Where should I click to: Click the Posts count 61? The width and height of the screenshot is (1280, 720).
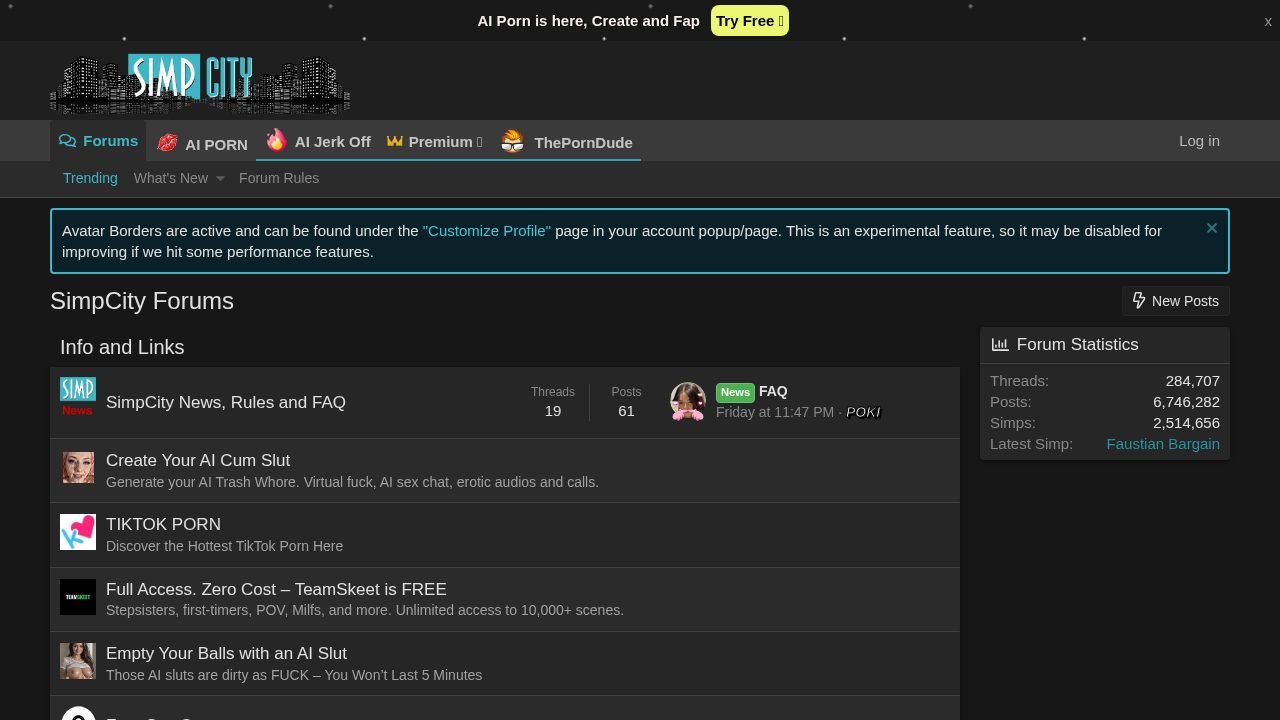pyautogui.click(x=626, y=411)
